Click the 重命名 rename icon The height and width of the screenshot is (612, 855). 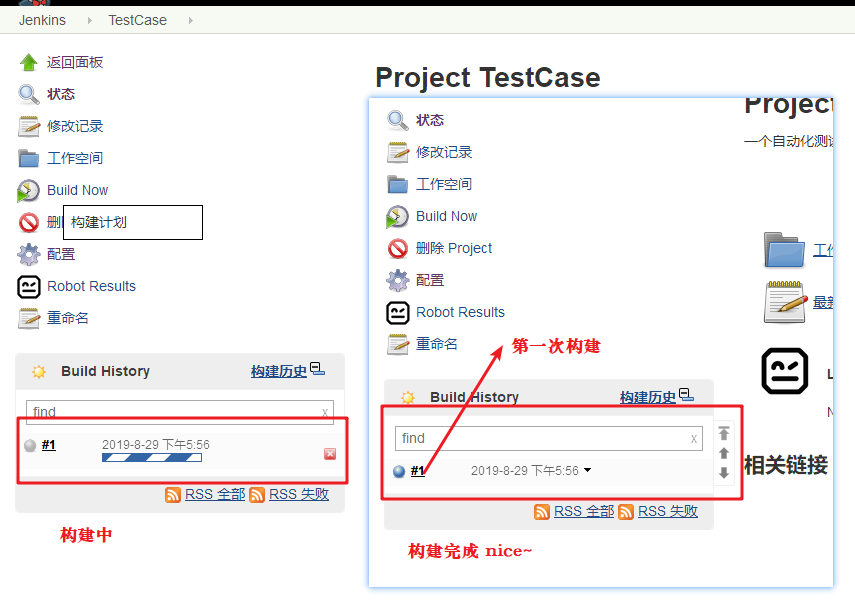coord(27,317)
